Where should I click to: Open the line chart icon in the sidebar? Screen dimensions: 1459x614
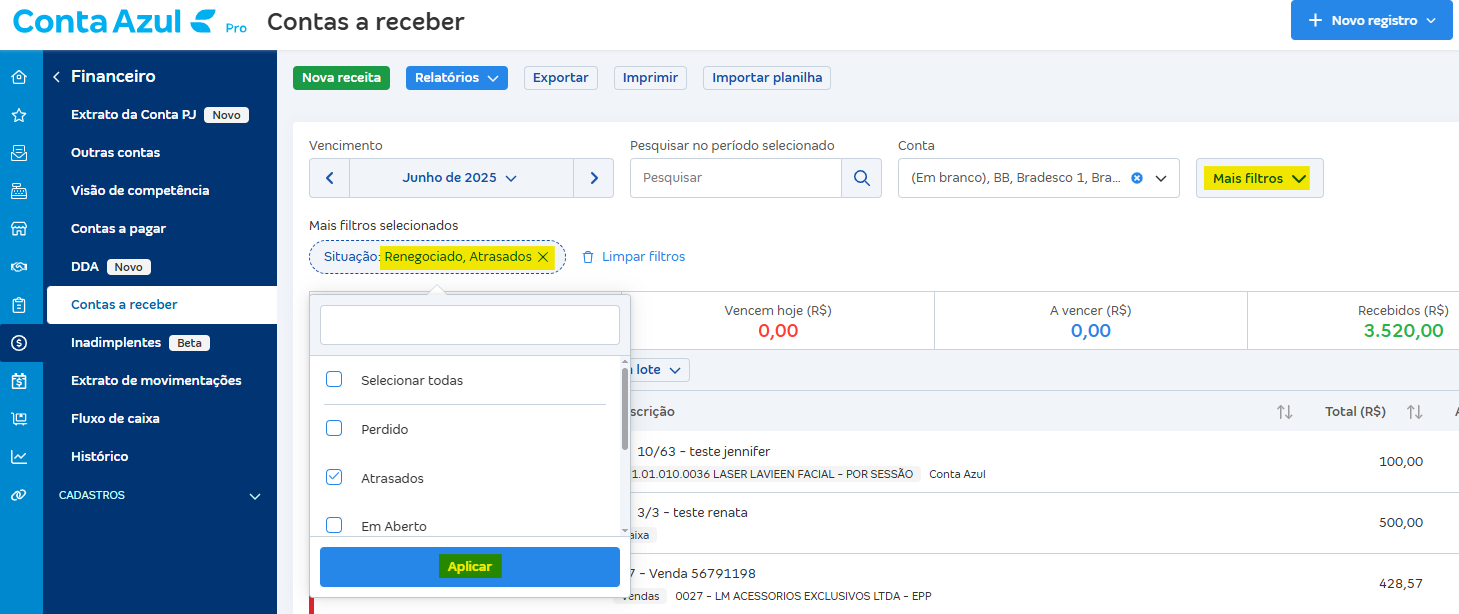pos(20,456)
